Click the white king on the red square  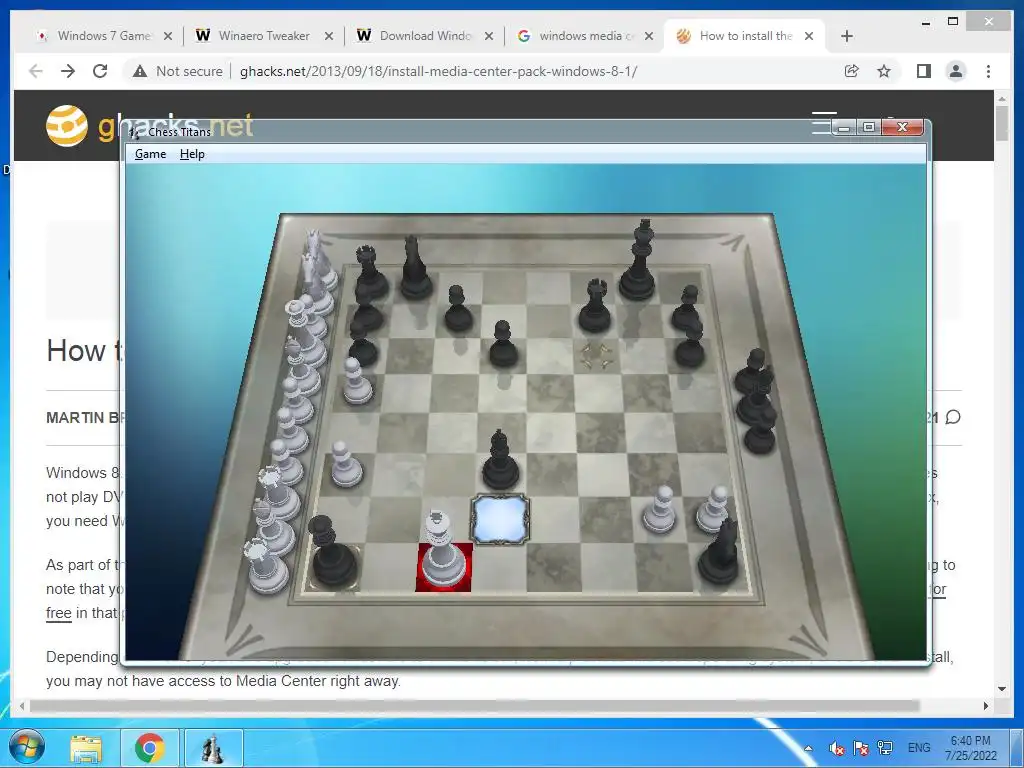pos(443,552)
